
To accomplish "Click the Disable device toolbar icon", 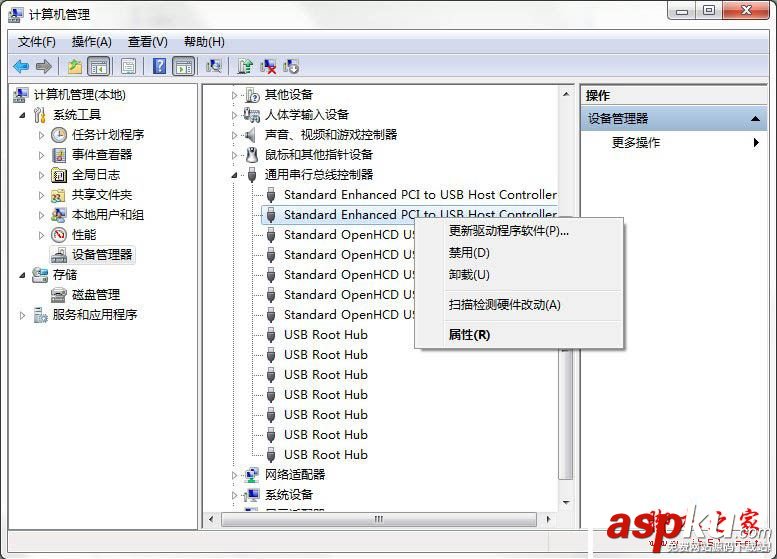I will (x=291, y=66).
